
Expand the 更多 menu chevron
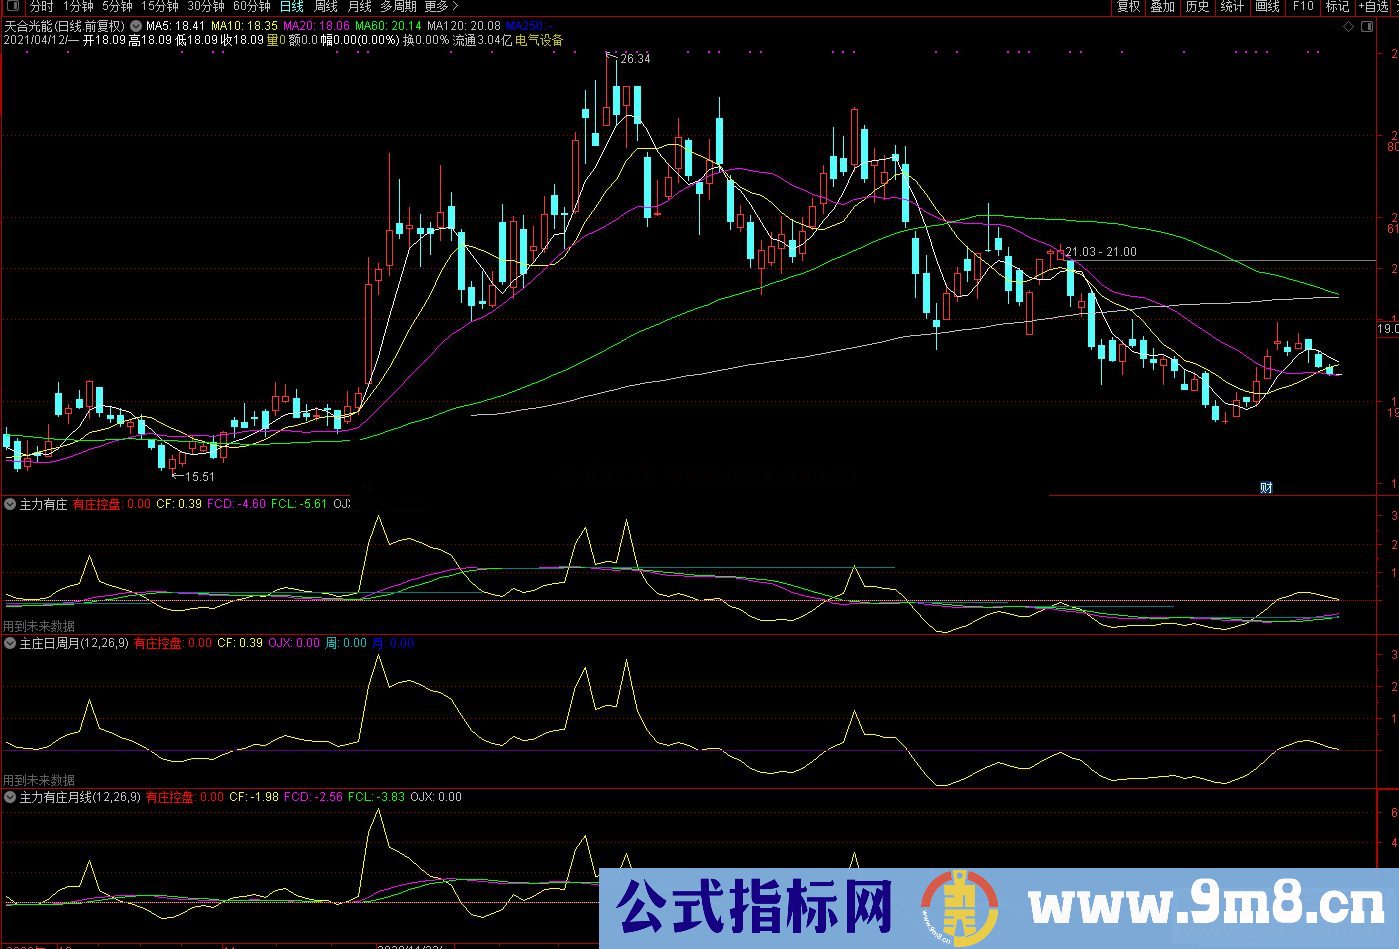click(453, 6)
